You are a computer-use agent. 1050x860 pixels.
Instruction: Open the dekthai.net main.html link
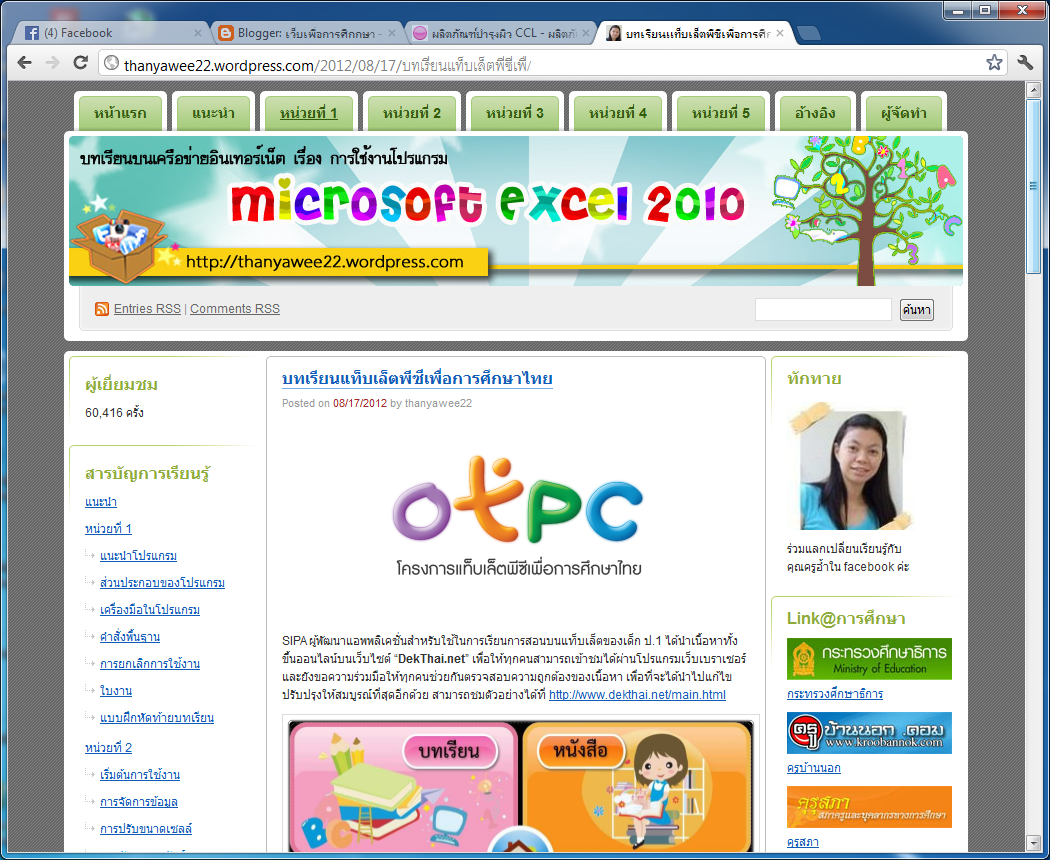click(638, 695)
